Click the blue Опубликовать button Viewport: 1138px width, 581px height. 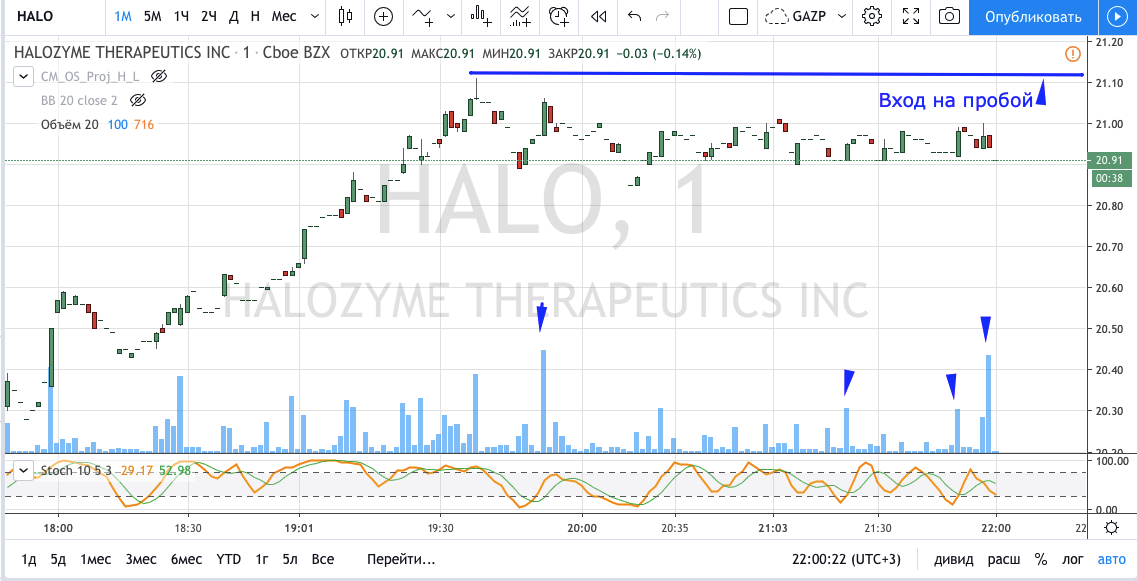coord(1033,16)
